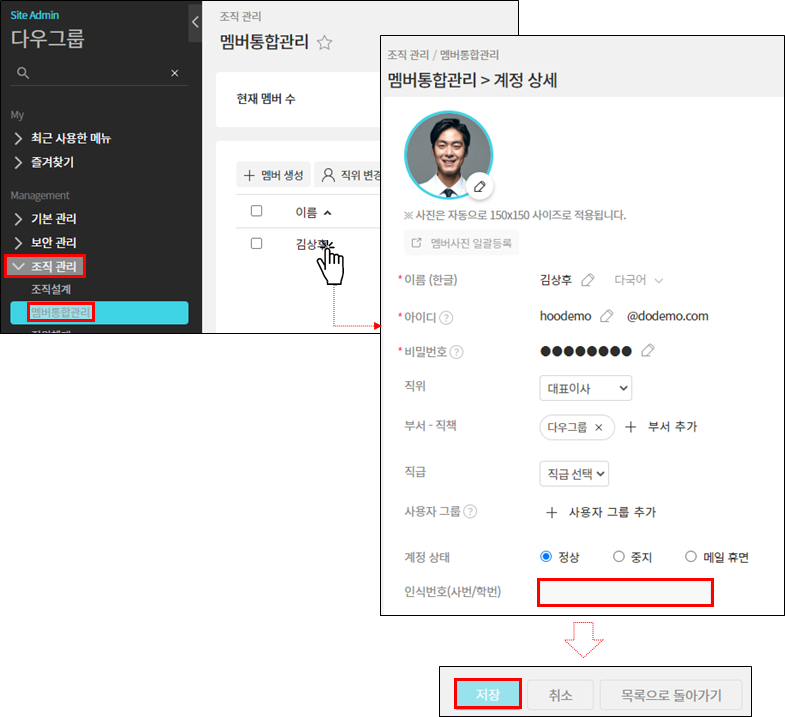
Task: Open the 직위 dropdown showing 대표이사
Action: click(584, 388)
